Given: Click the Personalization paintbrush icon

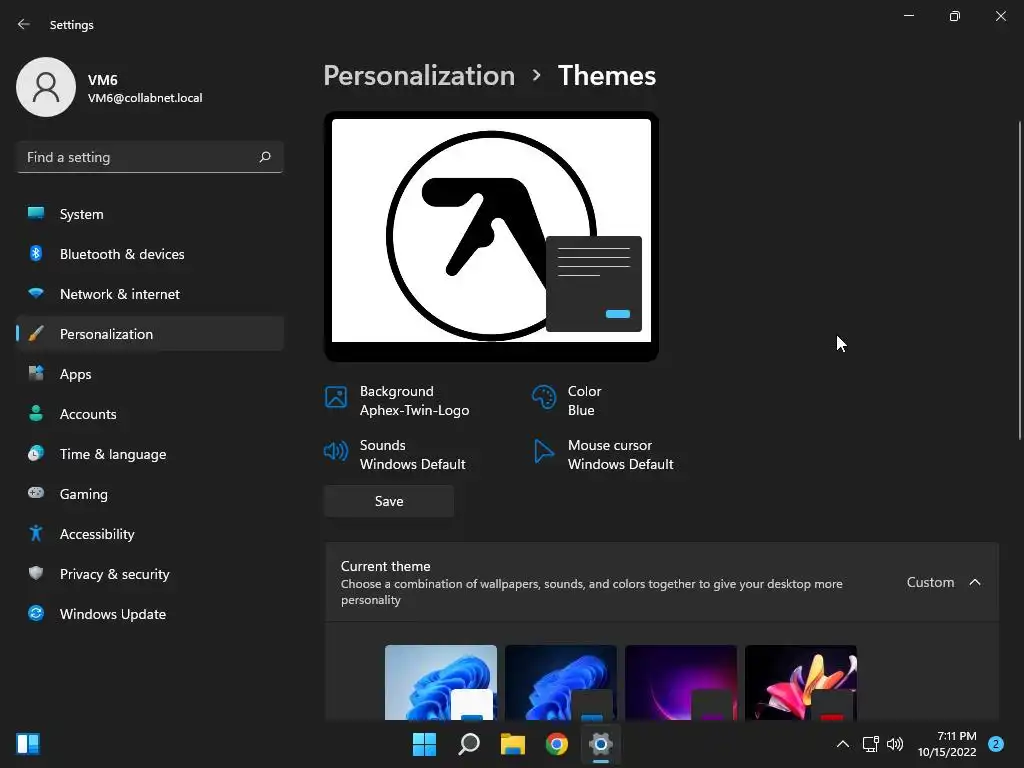Looking at the screenshot, I should (x=36, y=334).
